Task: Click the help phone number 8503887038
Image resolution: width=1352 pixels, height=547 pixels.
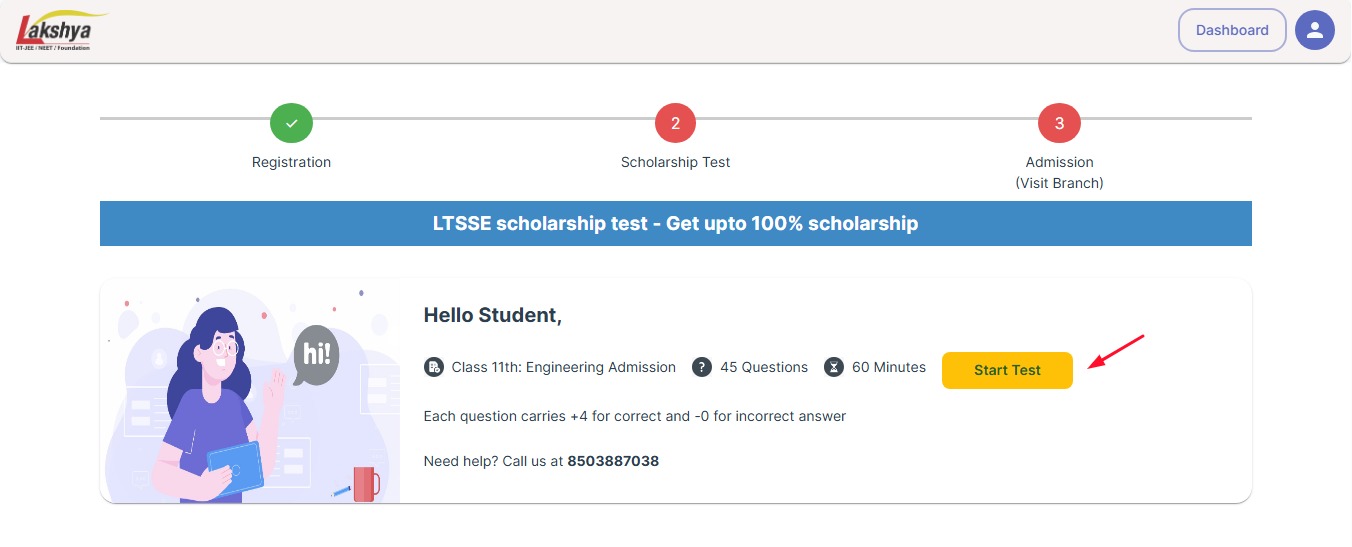Action: [x=613, y=461]
